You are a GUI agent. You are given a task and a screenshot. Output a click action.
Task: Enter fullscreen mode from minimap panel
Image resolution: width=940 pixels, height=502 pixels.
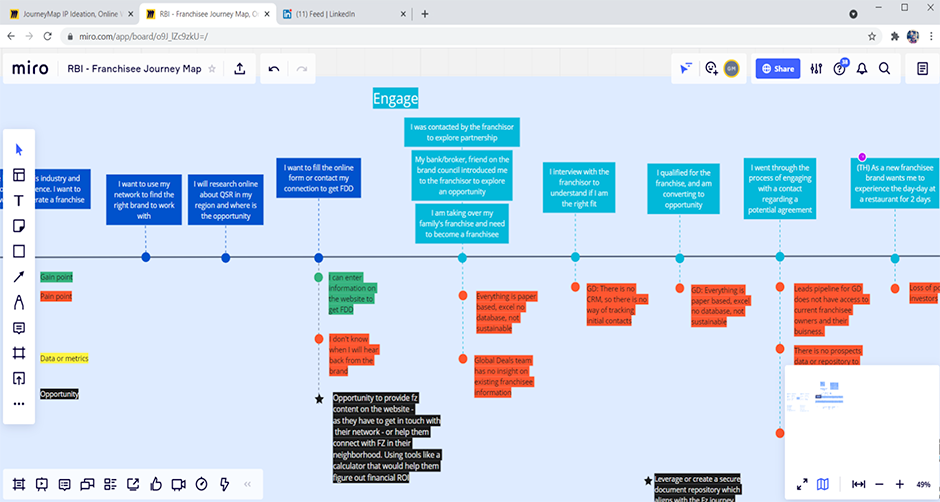click(802, 484)
